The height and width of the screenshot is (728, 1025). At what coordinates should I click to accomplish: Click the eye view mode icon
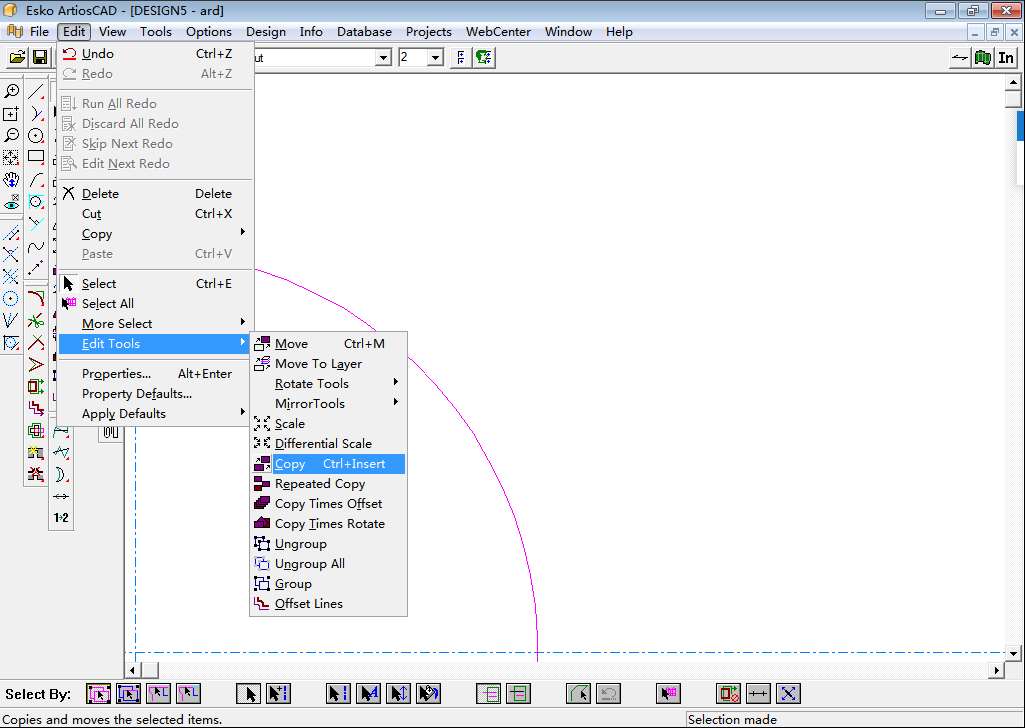[x=11, y=203]
